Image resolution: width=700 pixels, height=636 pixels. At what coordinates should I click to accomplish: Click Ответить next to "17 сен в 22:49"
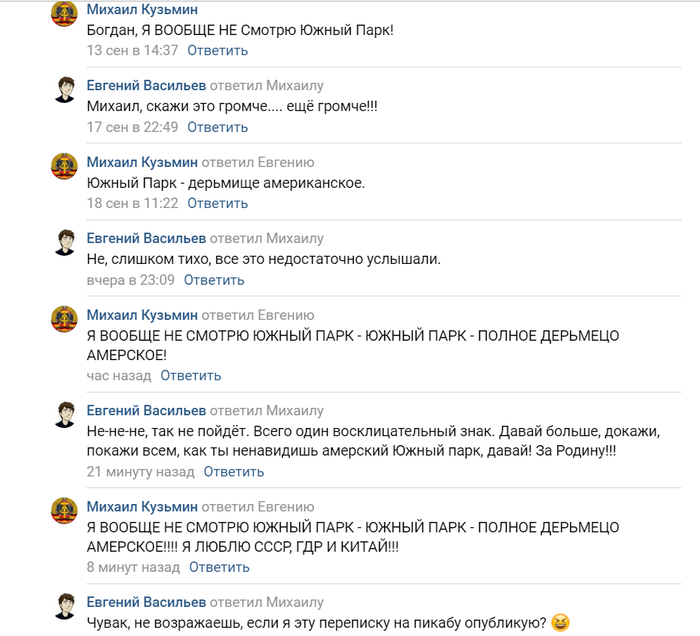click(217, 127)
